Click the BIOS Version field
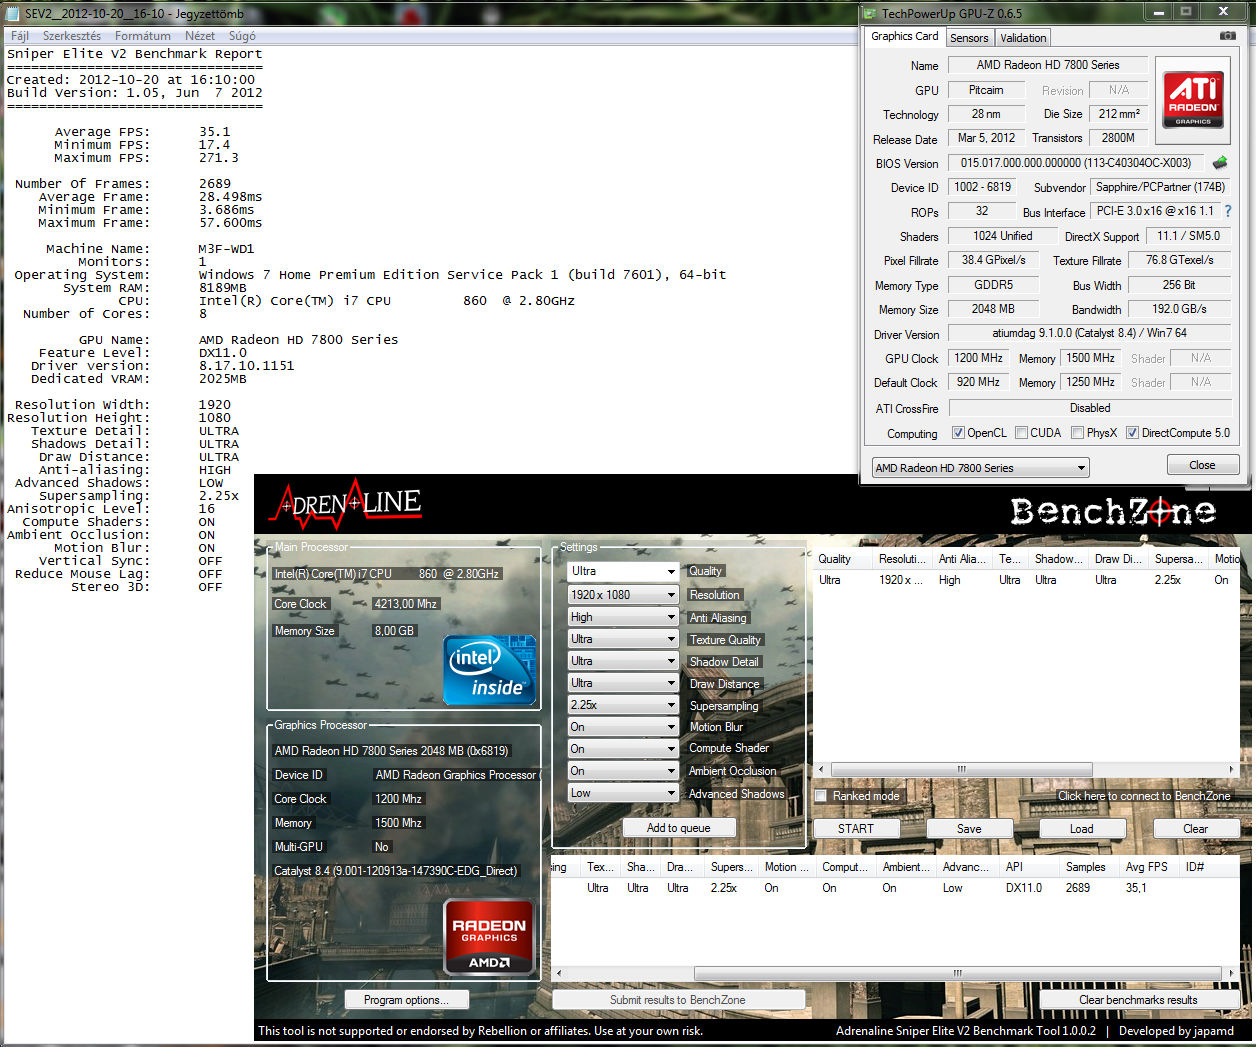This screenshot has height=1047, width=1256. point(1076,163)
